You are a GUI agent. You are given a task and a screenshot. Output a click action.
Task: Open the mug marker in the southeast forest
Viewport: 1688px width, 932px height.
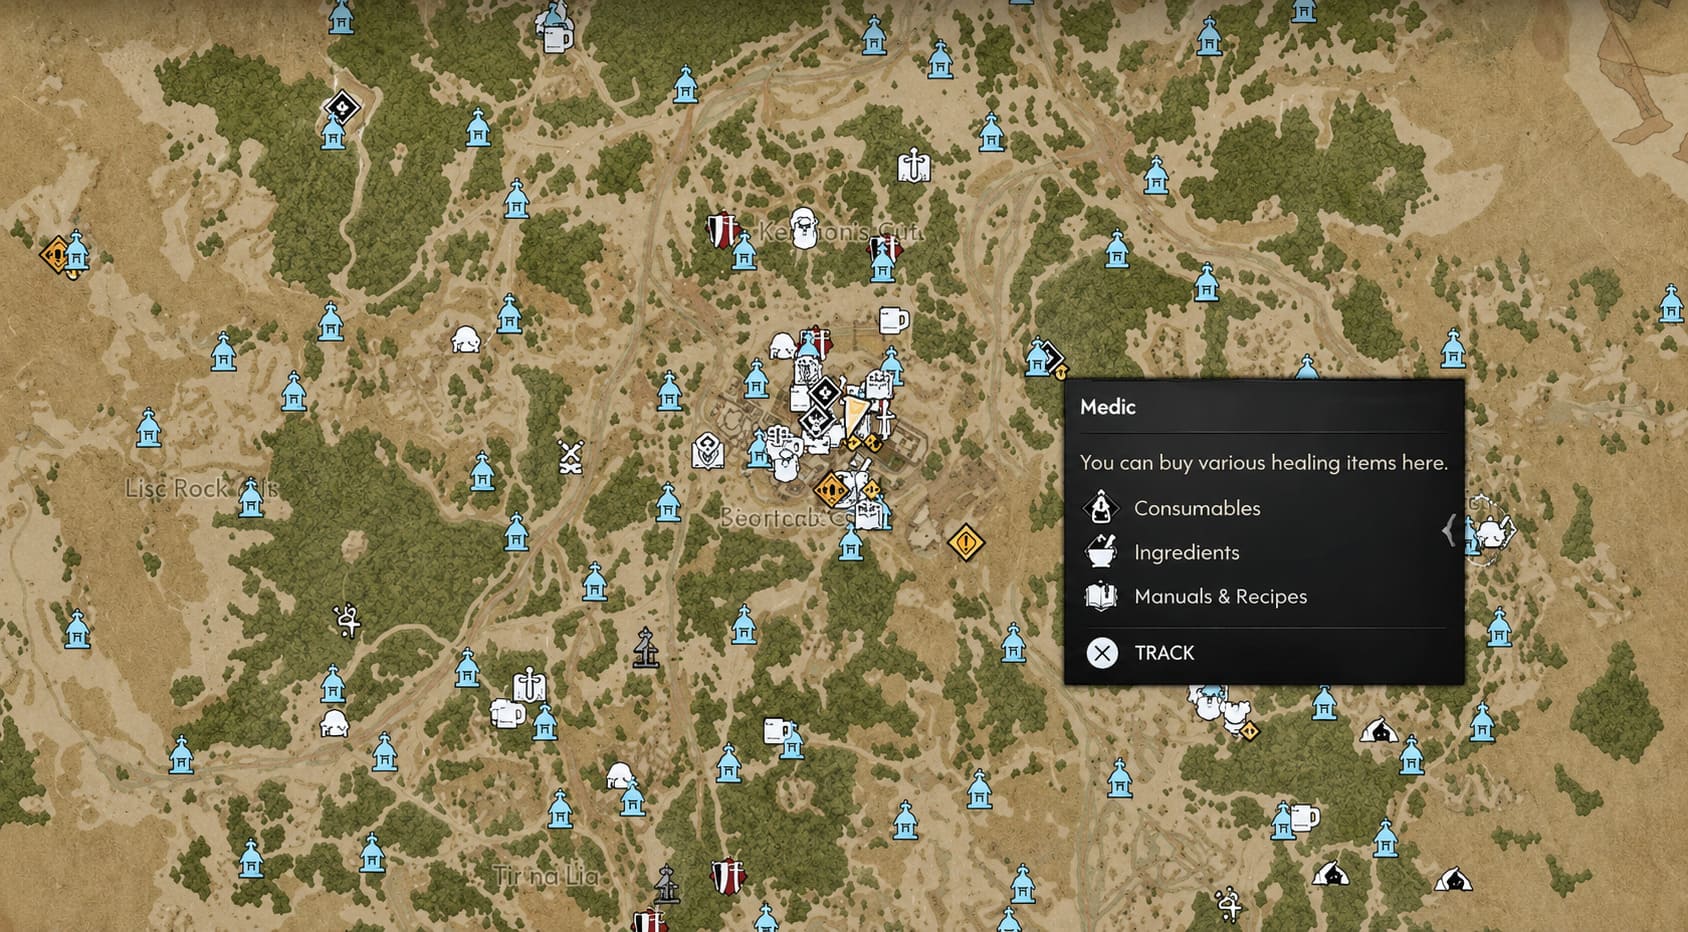tap(1305, 817)
